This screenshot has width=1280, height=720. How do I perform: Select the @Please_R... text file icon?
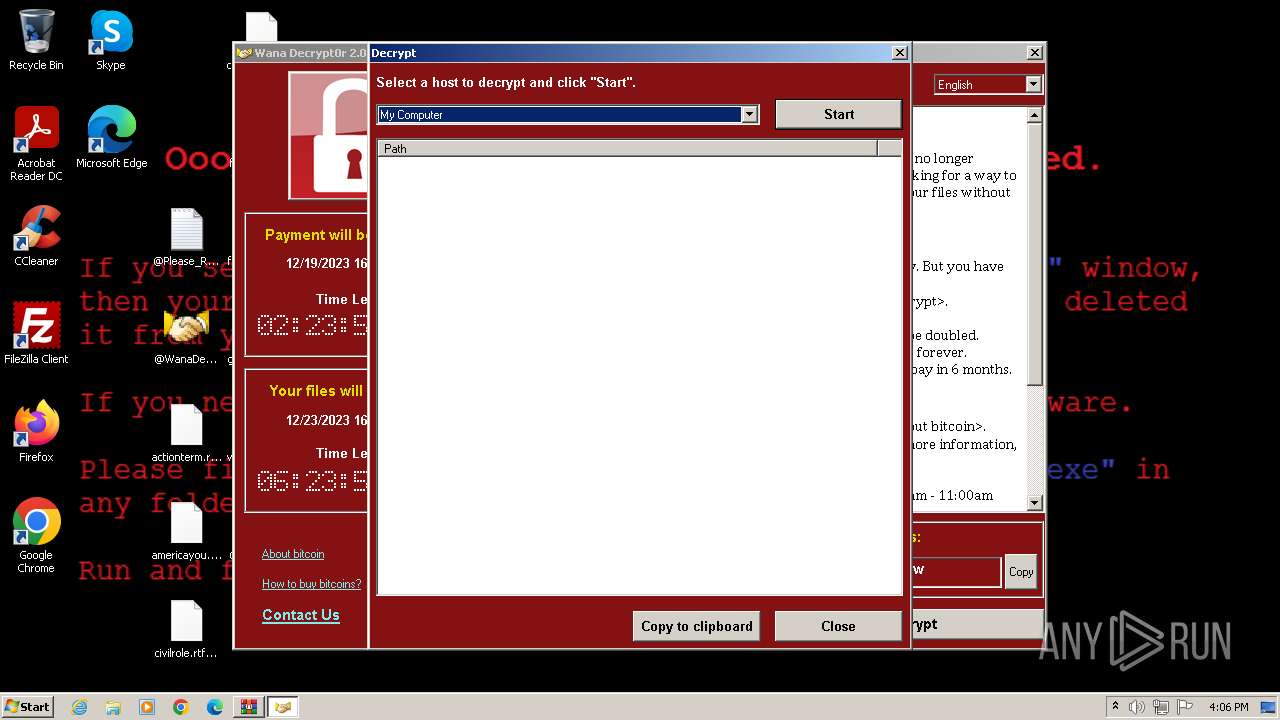coord(186,238)
